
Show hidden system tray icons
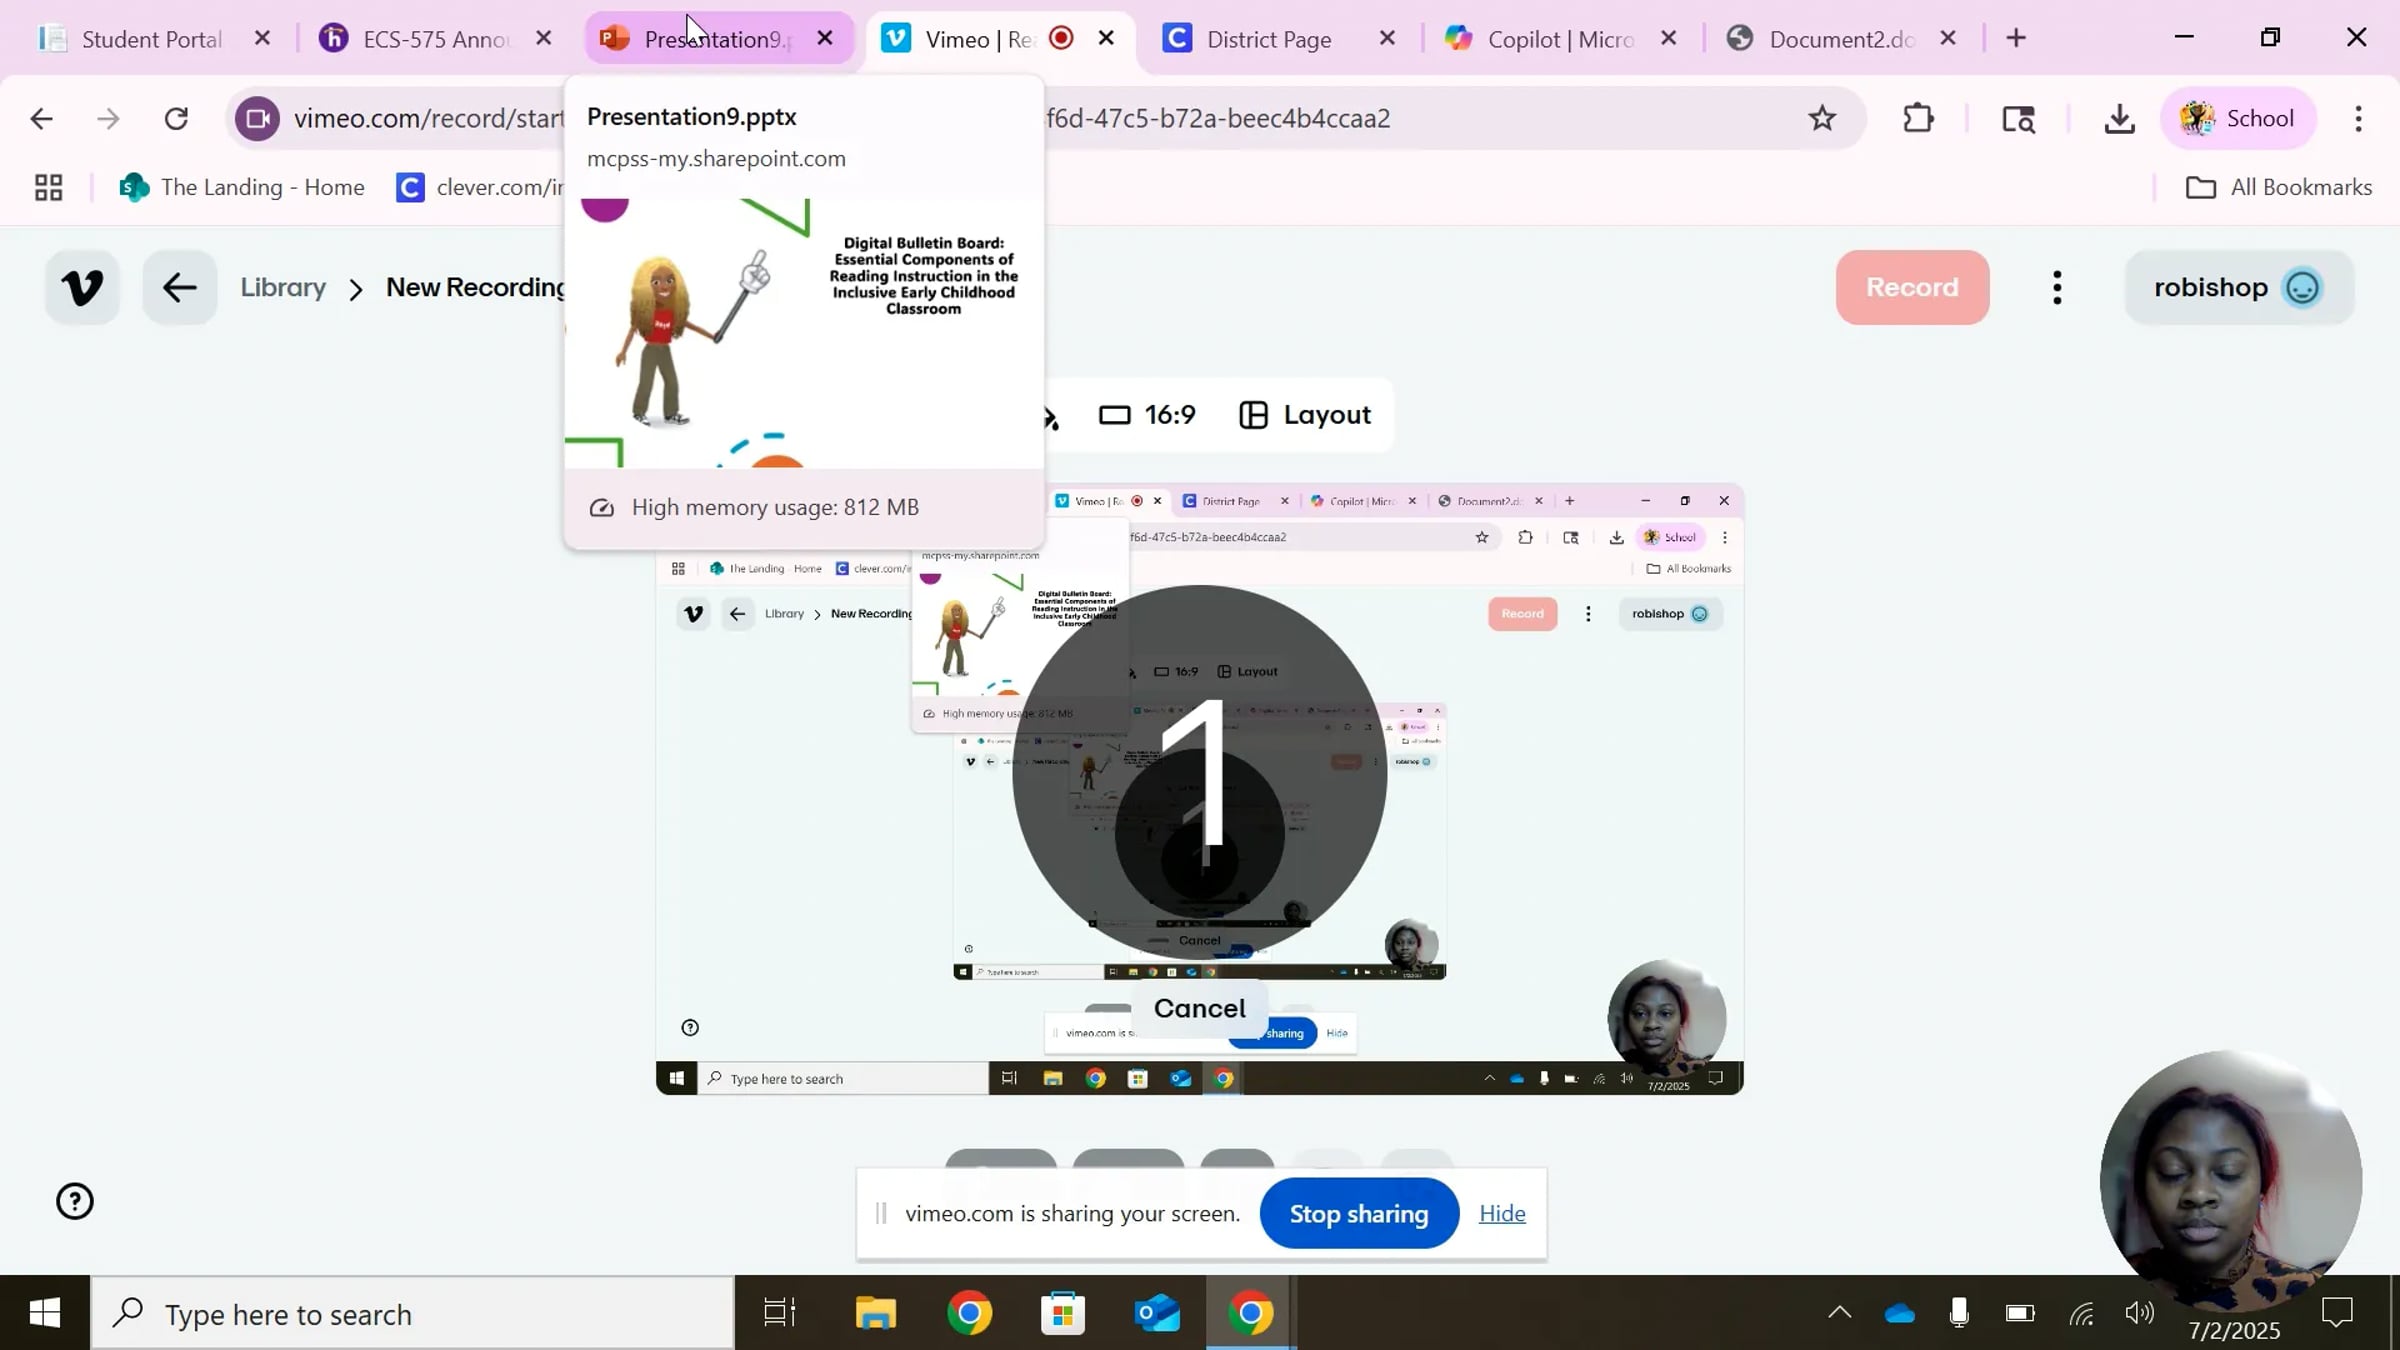pos(1839,1313)
